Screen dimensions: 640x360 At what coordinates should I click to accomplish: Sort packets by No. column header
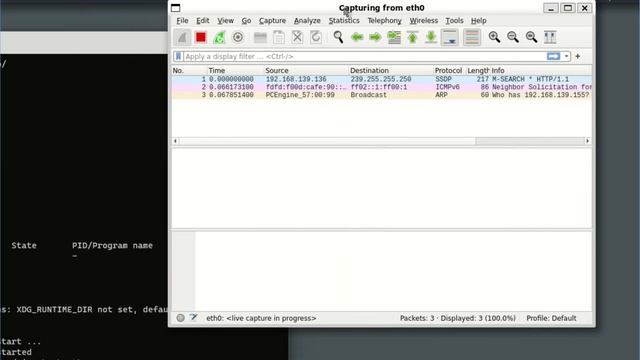tap(189, 71)
